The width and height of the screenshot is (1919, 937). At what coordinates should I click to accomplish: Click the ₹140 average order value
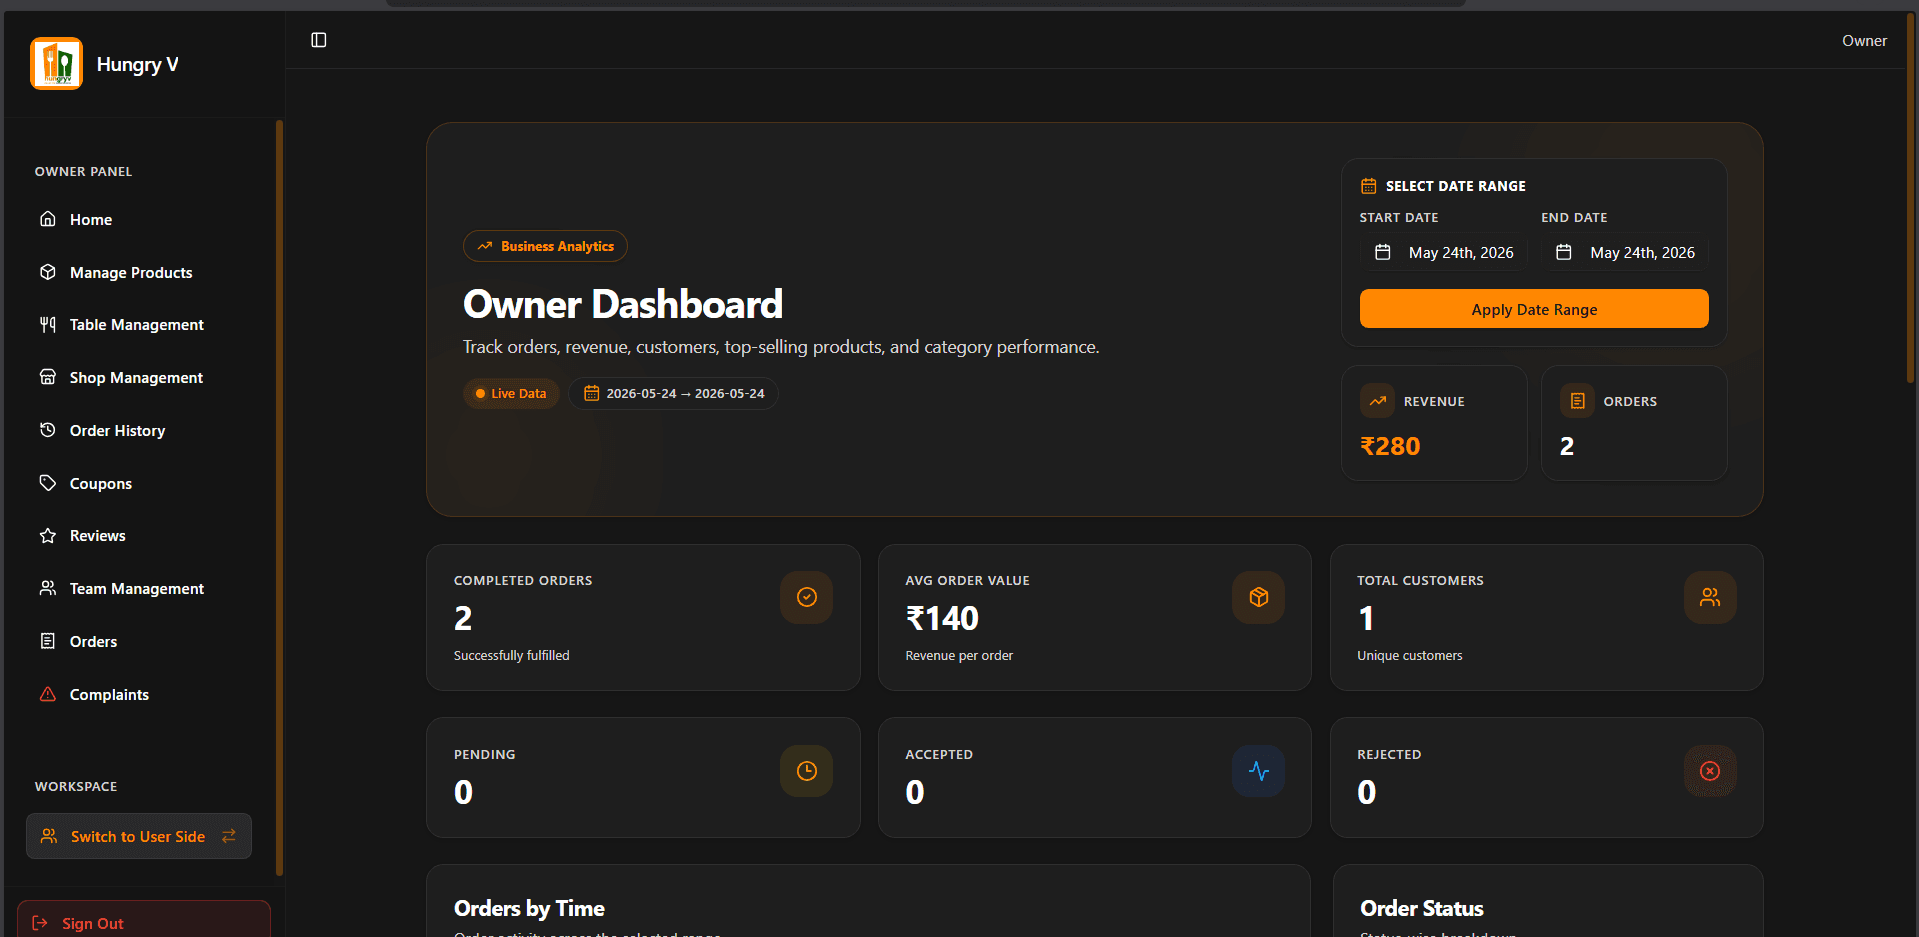942,618
